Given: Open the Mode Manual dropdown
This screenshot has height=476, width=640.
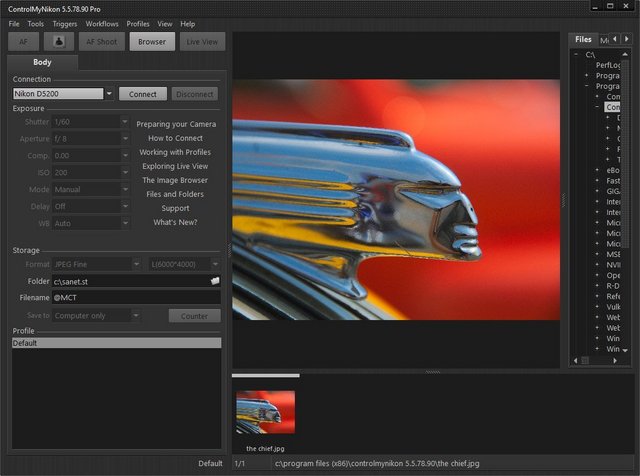Looking at the screenshot, I should click(125, 189).
